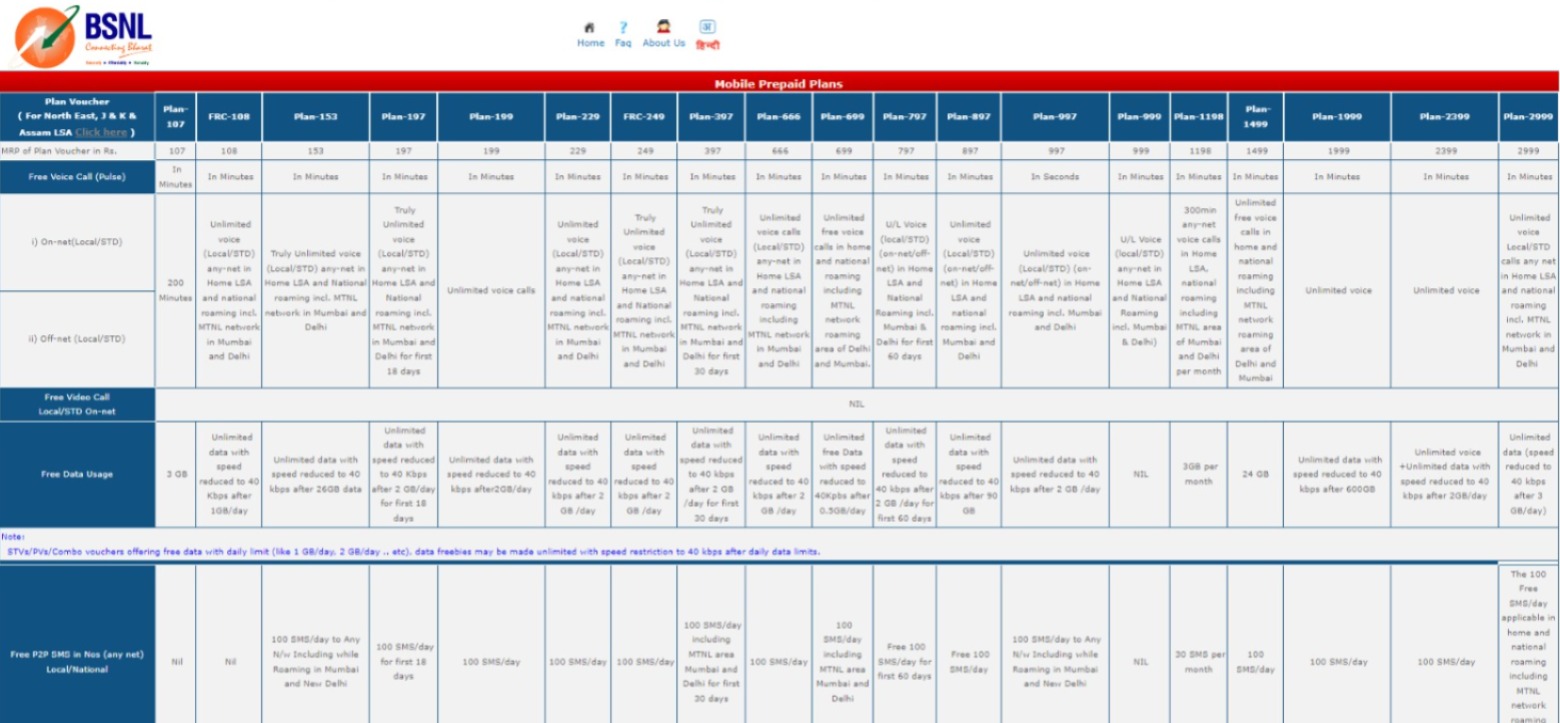Select the Plan-2399 column header
The height and width of the screenshot is (723, 1560).
(1444, 117)
